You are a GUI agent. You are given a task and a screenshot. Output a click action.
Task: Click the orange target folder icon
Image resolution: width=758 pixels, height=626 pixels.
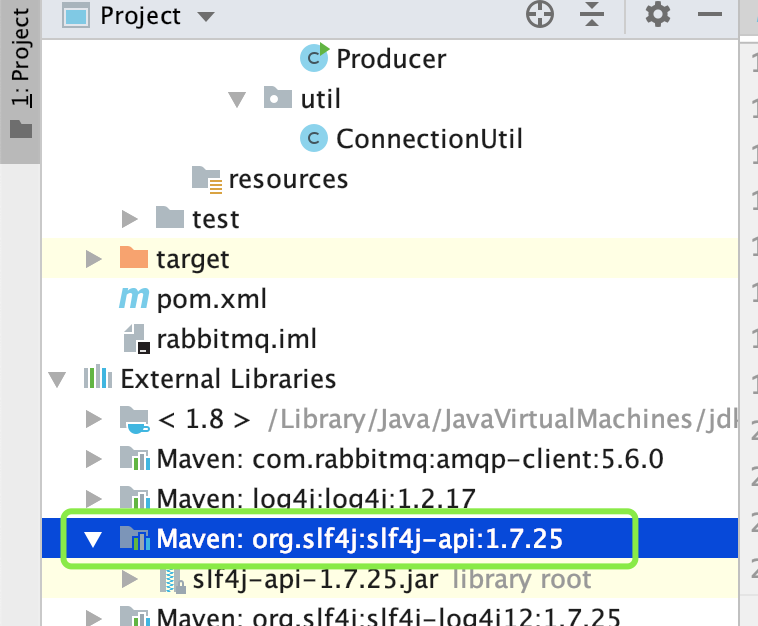[x=134, y=258]
